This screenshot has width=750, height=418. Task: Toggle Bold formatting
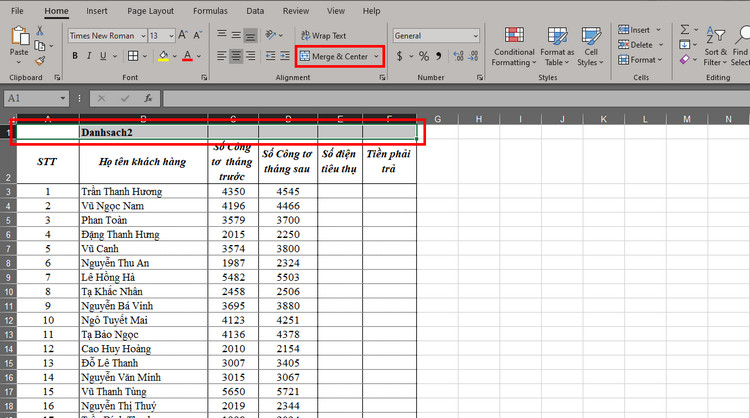pyautogui.click(x=75, y=56)
